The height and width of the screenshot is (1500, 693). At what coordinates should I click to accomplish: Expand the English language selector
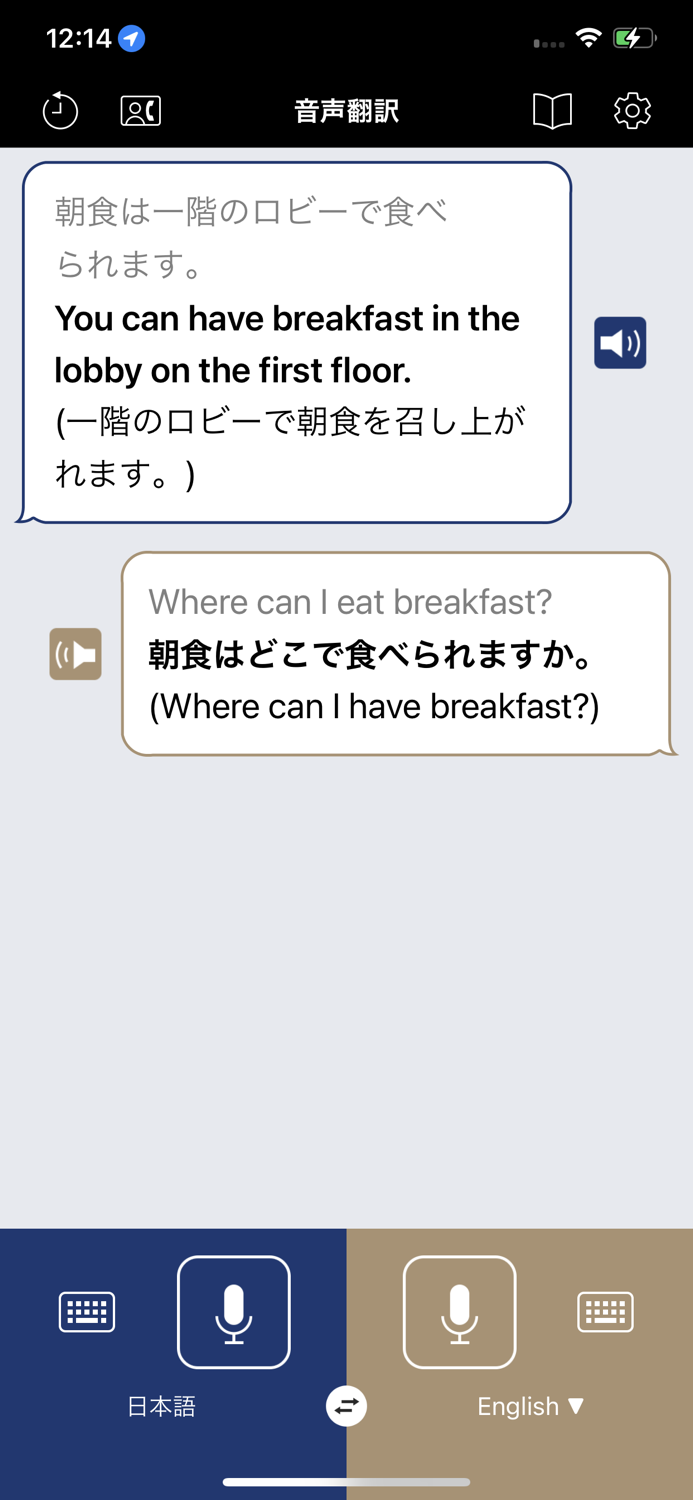(x=531, y=1406)
